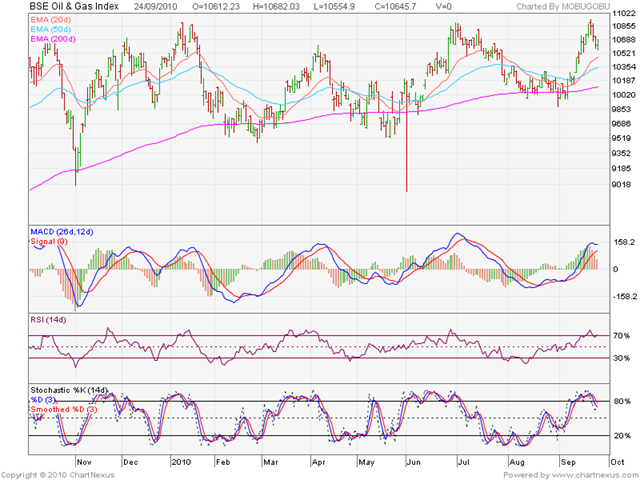Click the RSI 30% level label
This screenshot has width=640, height=480.
tap(622, 358)
